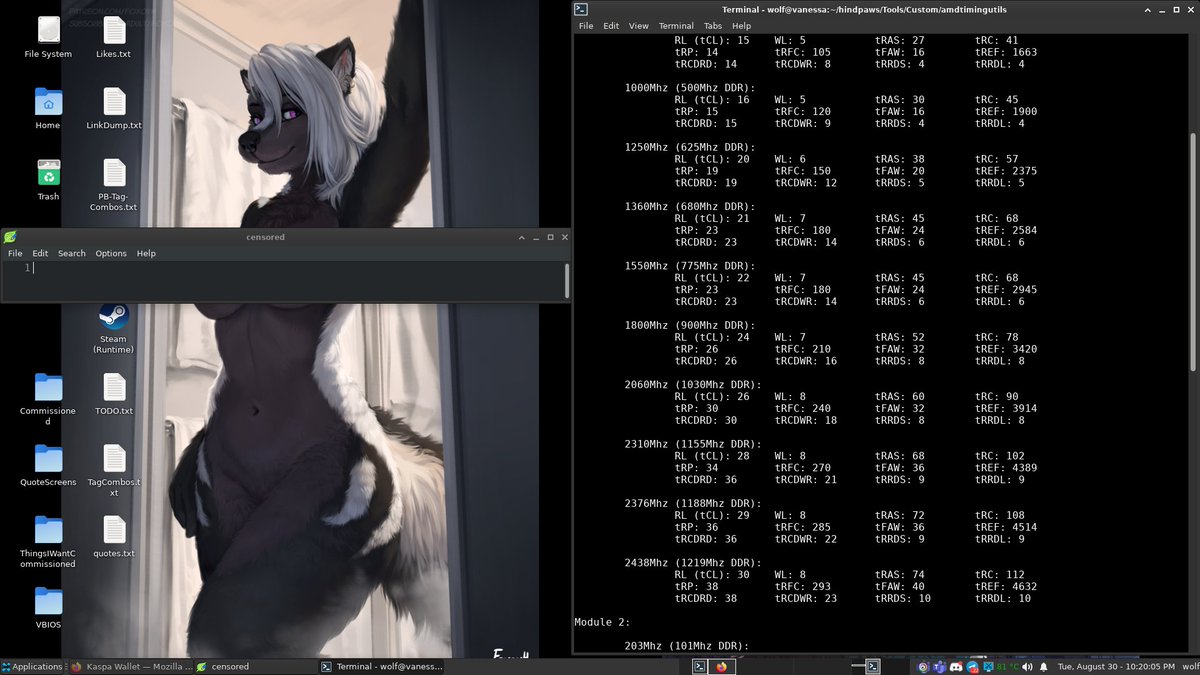Click the 'tREF: 4632' value

[1005, 587]
